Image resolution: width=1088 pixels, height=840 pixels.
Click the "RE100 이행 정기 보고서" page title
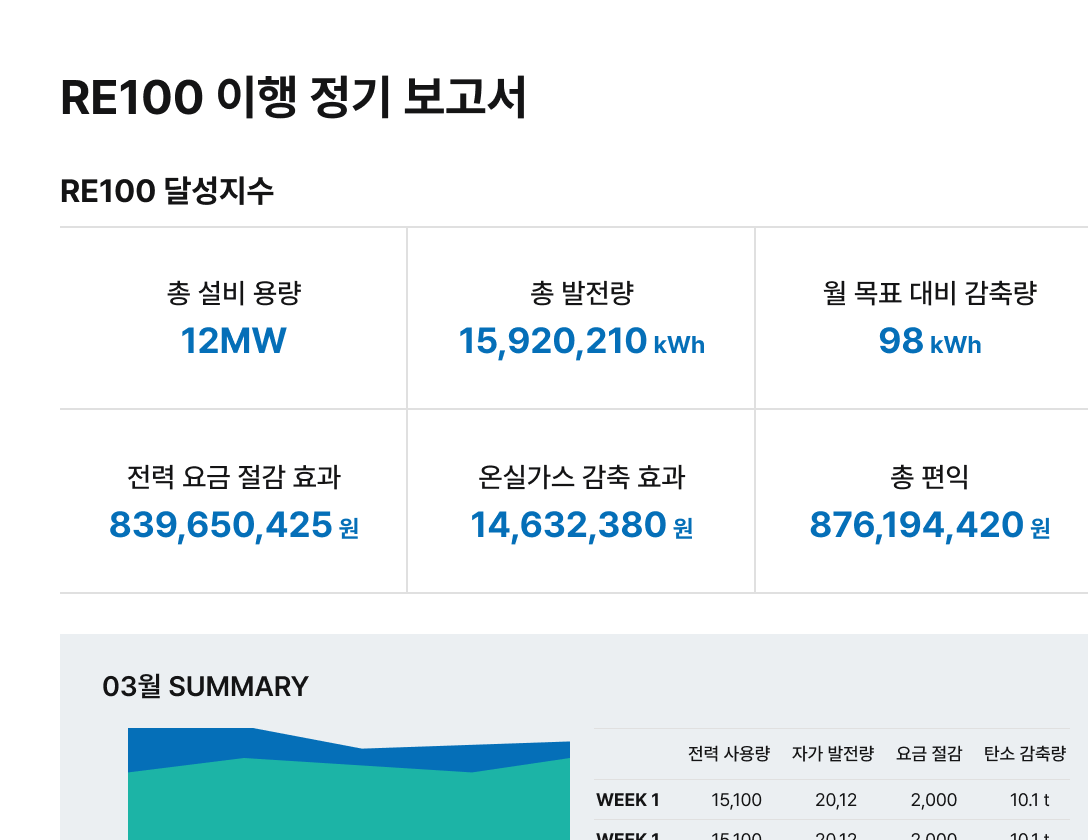(x=294, y=97)
